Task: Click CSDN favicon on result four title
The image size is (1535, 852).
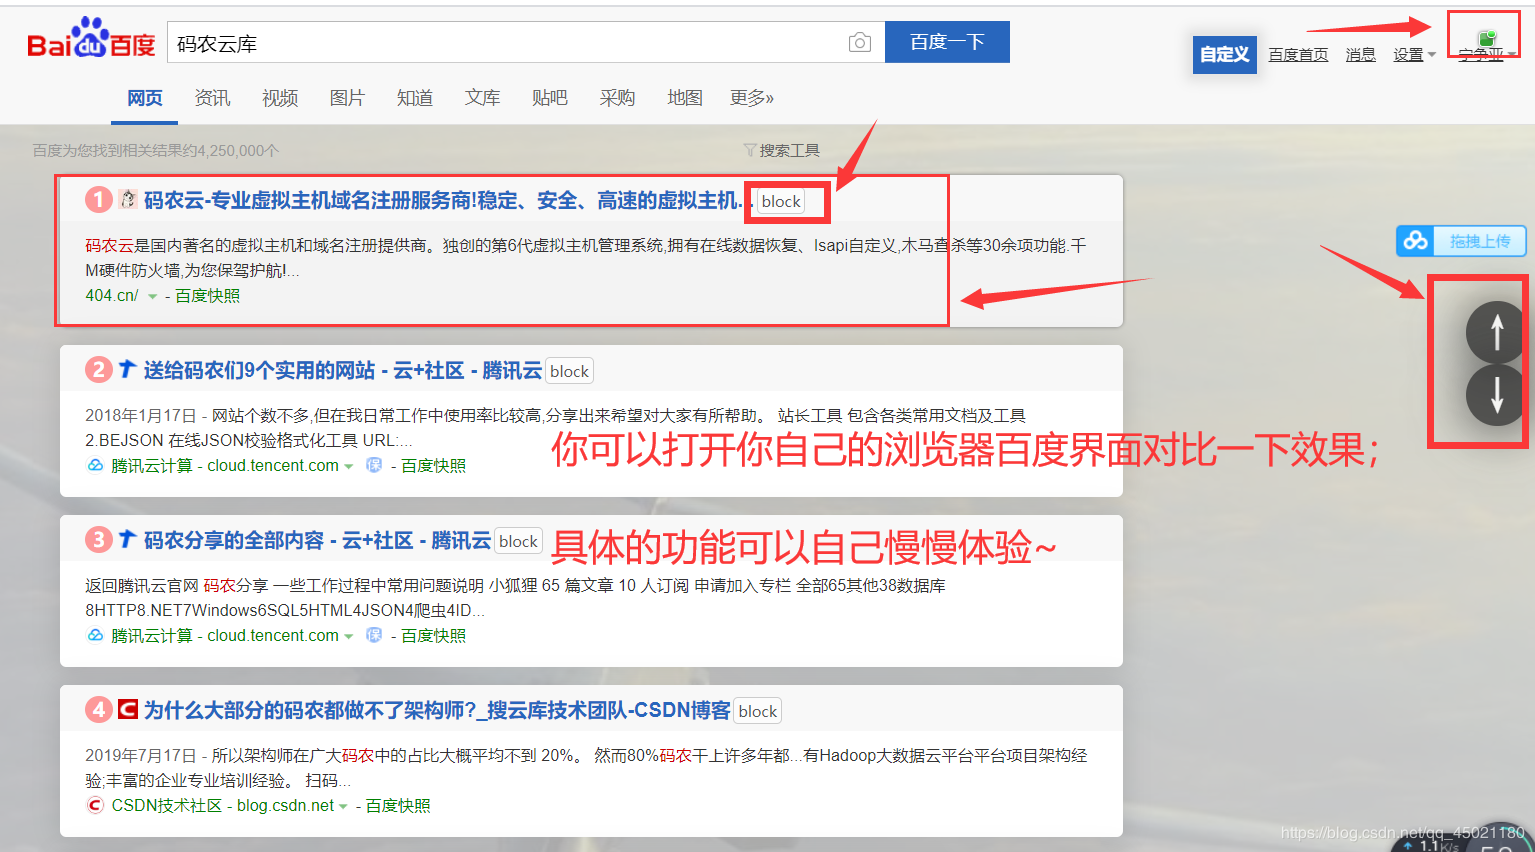Action: 127,710
